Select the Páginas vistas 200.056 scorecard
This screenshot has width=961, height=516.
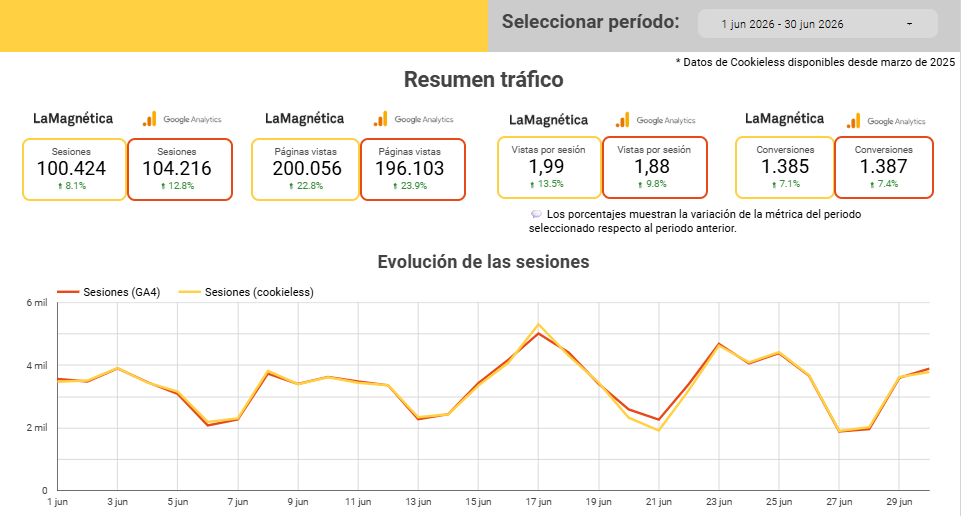click(x=305, y=169)
